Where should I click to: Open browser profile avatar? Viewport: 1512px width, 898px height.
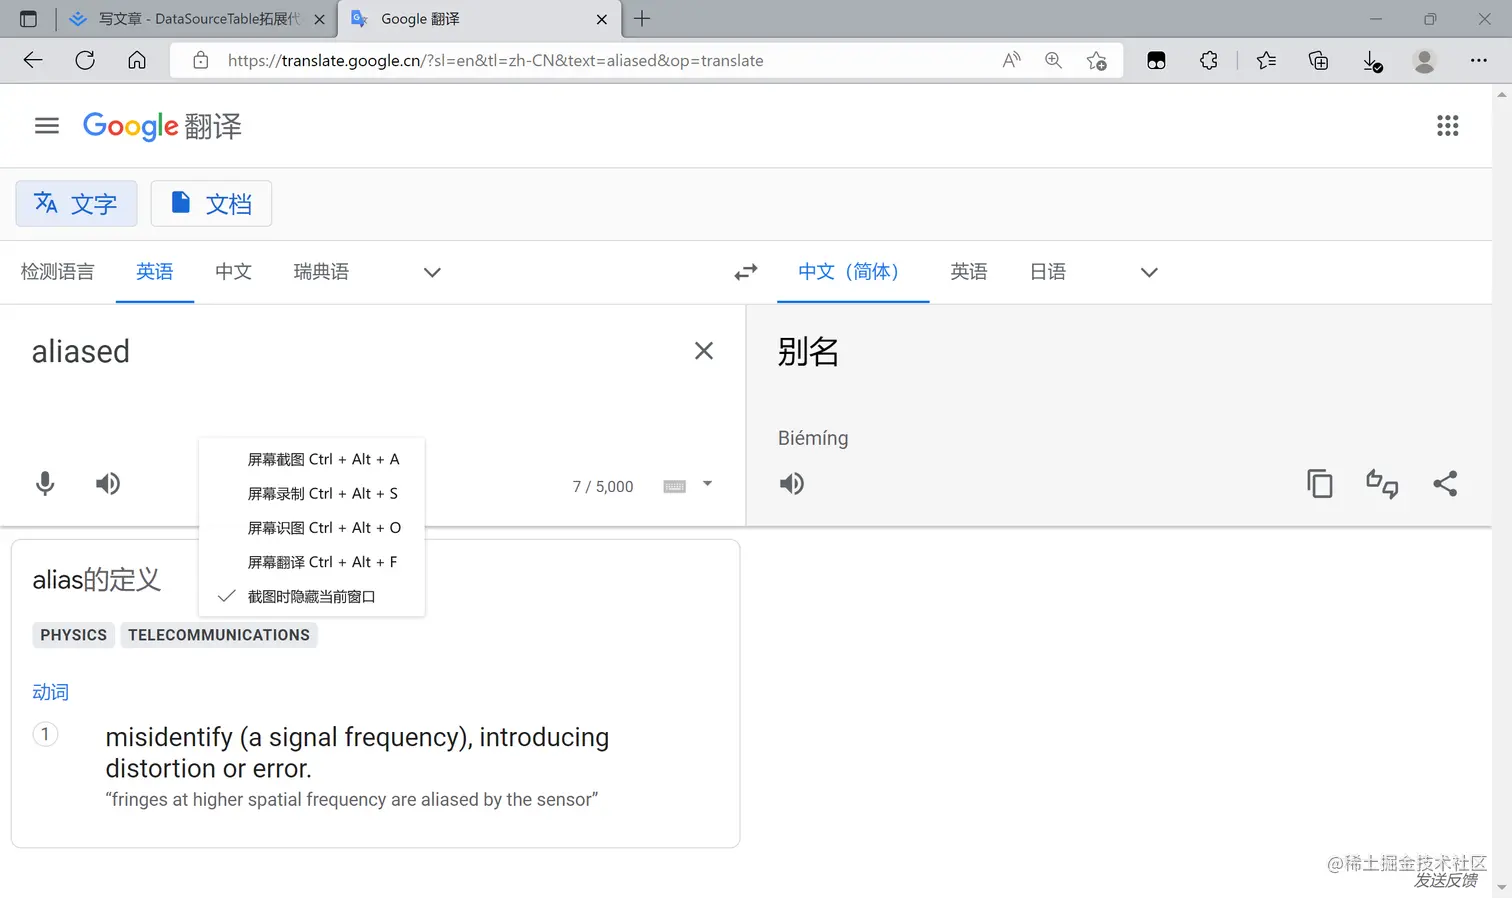(x=1425, y=61)
